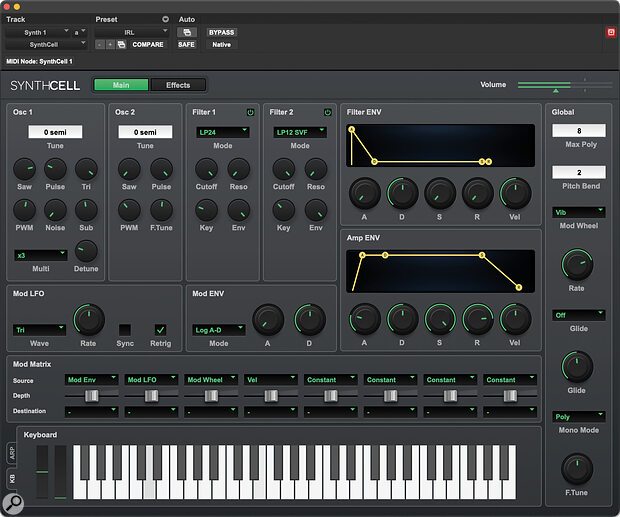The height and width of the screenshot is (517, 620).
Task: Open the IRL preset menu
Action: [x=132, y=32]
